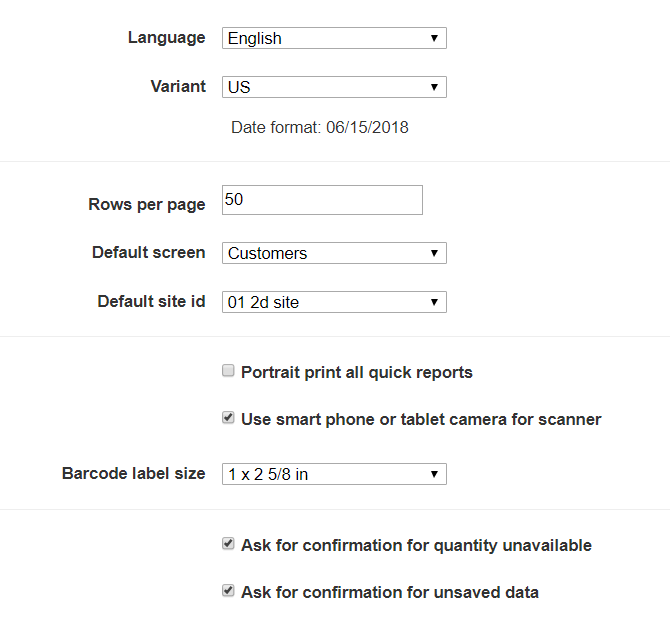Click the Default screen label
The width and height of the screenshot is (670, 629).
[149, 252]
